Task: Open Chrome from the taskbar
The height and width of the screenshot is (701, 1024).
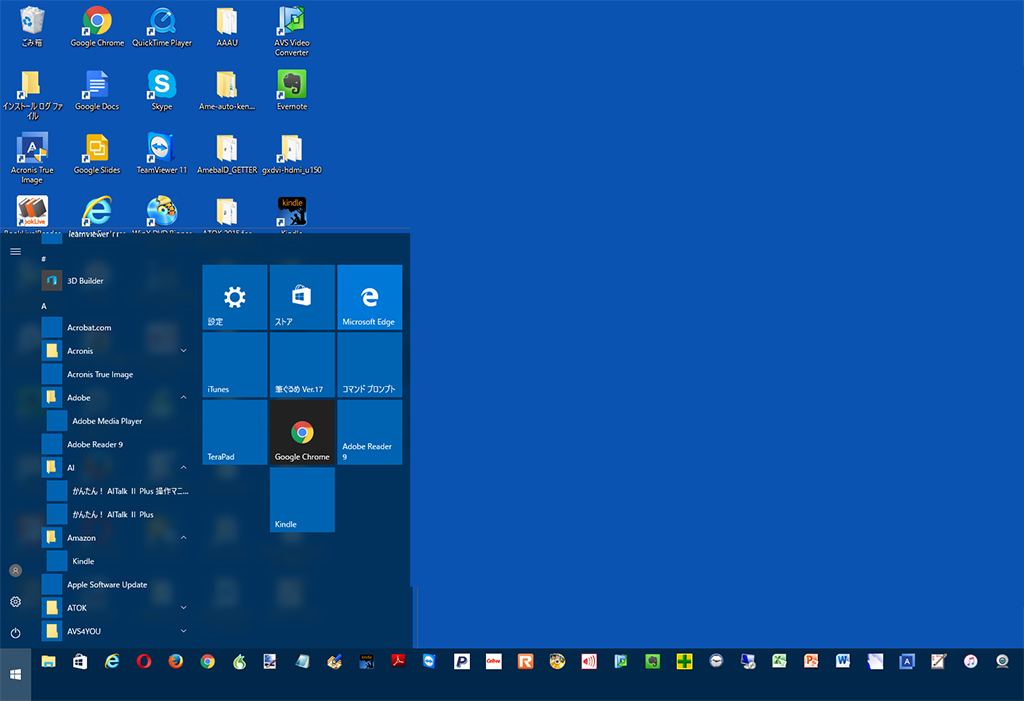Action: pyautogui.click(x=208, y=661)
